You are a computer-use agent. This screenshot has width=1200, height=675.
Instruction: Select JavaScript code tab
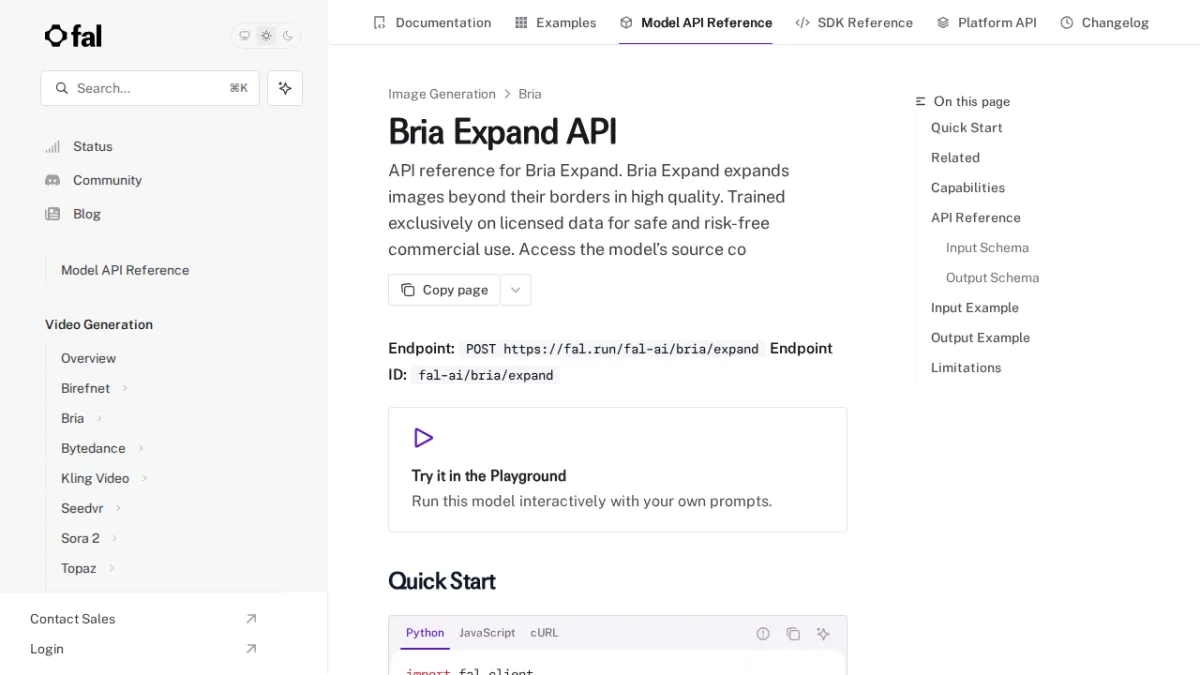pos(487,633)
